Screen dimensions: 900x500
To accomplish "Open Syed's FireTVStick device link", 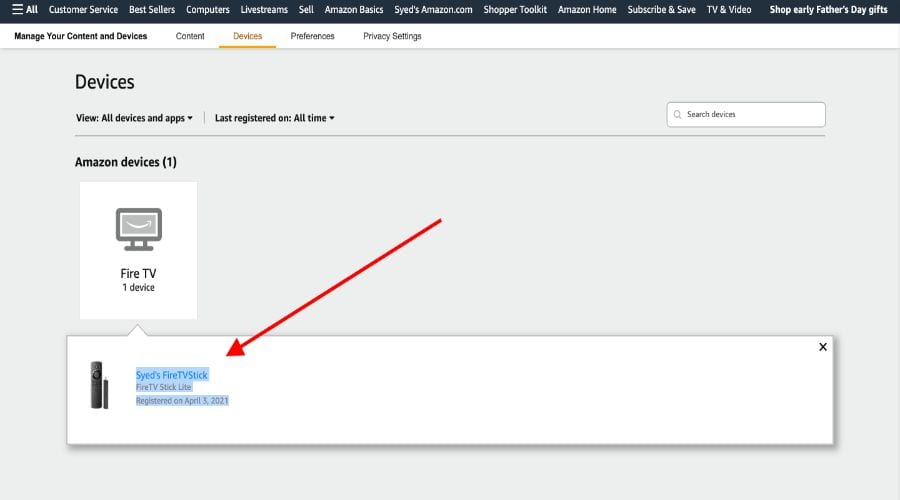I will click(x=172, y=375).
